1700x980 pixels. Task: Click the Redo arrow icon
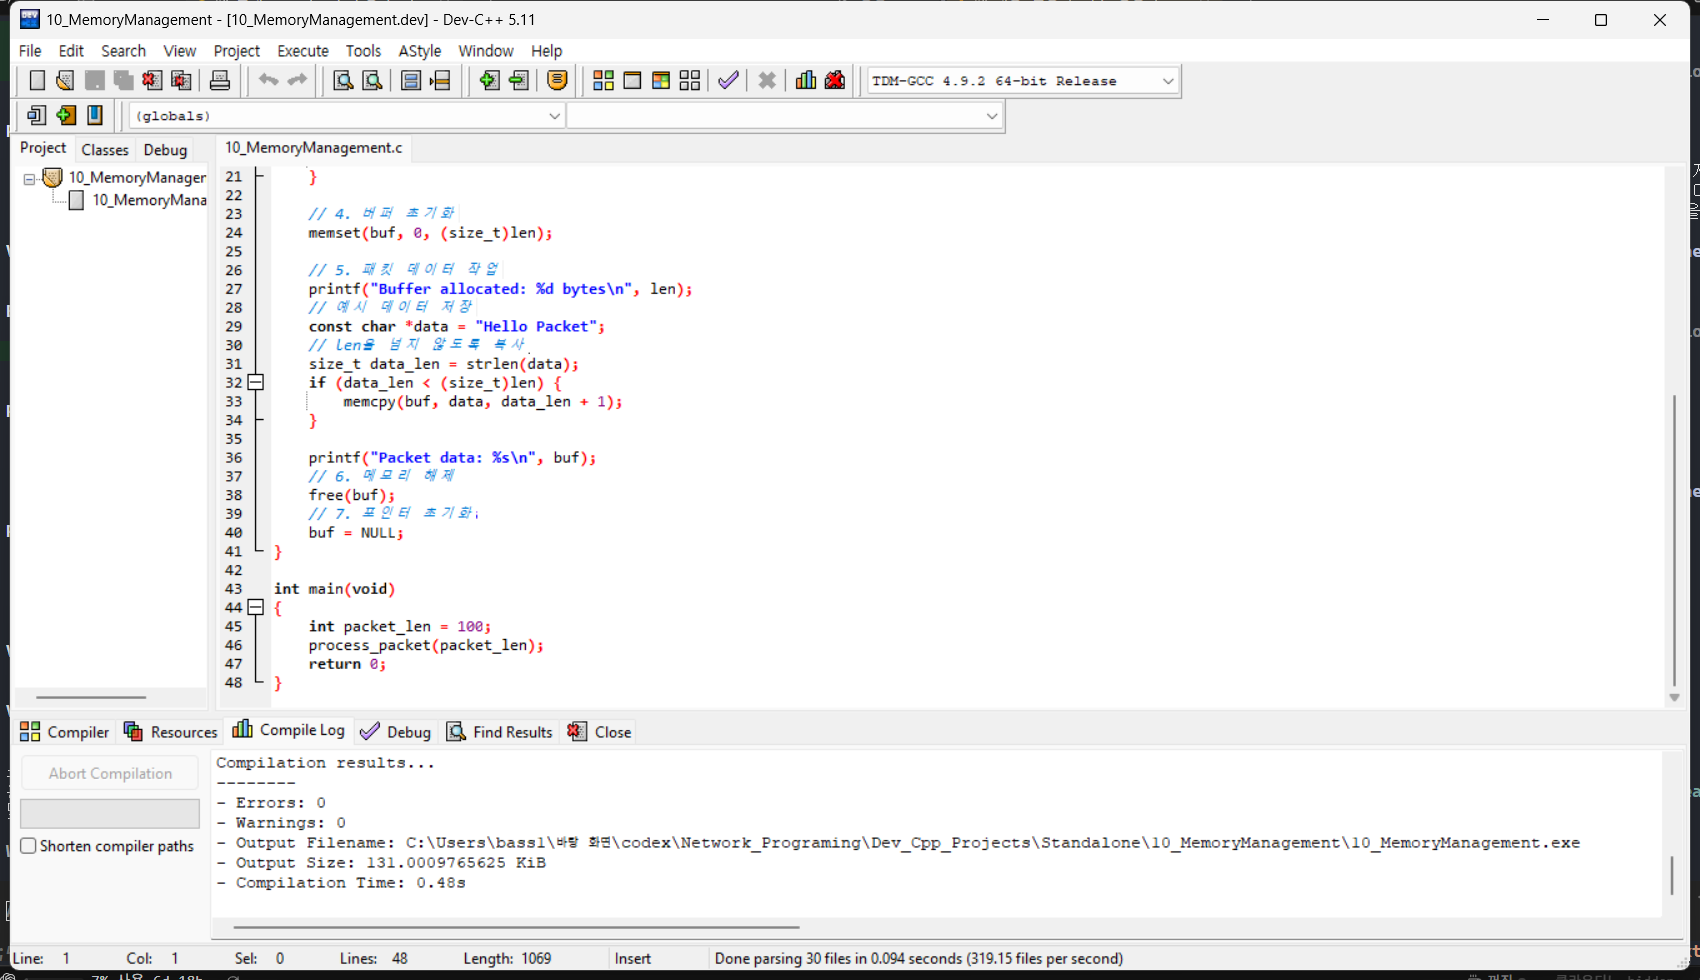pyautogui.click(x=297, y=81)
